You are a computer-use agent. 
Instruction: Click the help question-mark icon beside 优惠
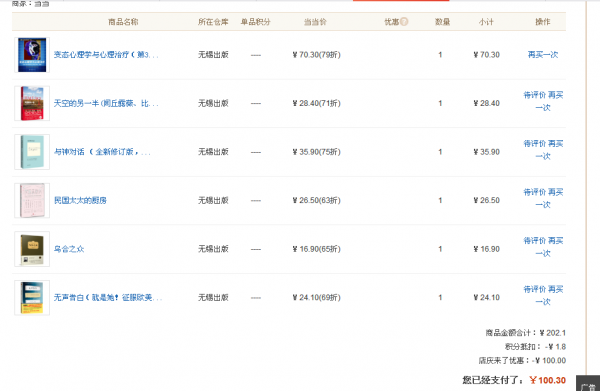coord(404,22)
